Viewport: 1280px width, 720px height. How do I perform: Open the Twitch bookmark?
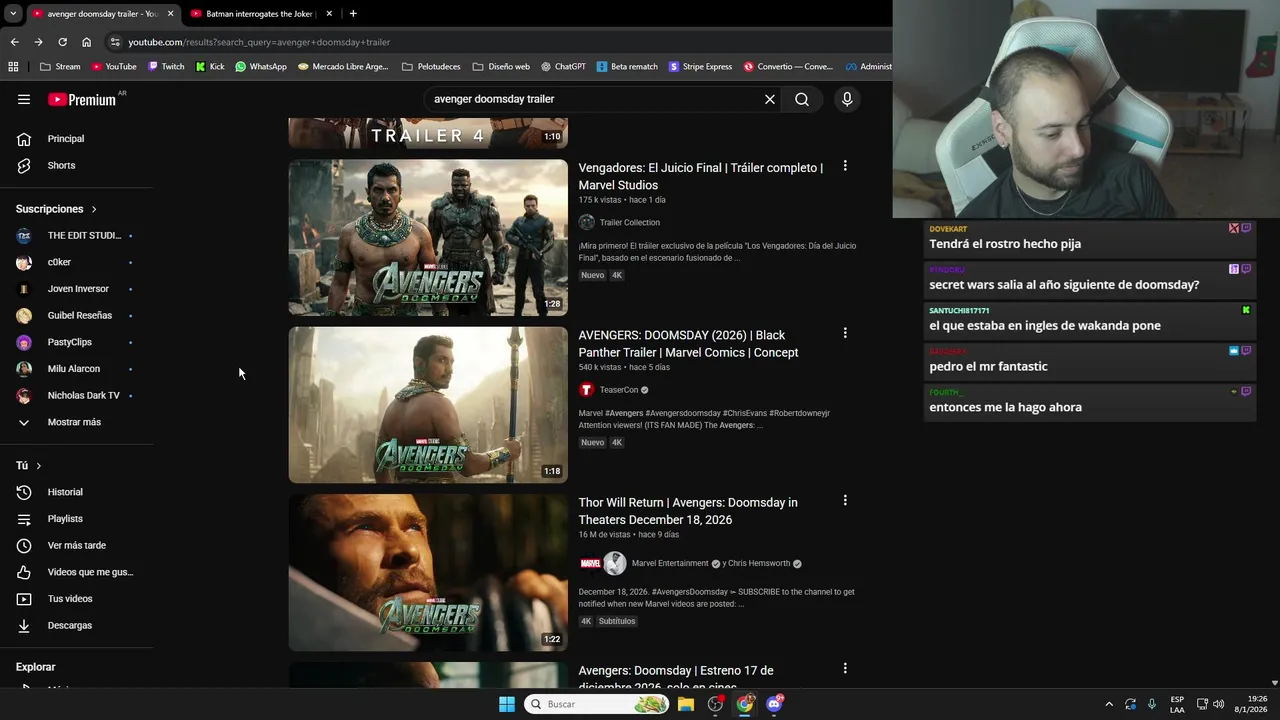[166, 67]
